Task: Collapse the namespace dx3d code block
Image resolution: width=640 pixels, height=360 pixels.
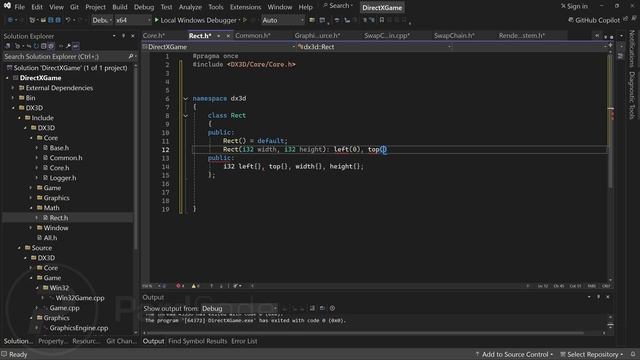Action: coord(186,98)
